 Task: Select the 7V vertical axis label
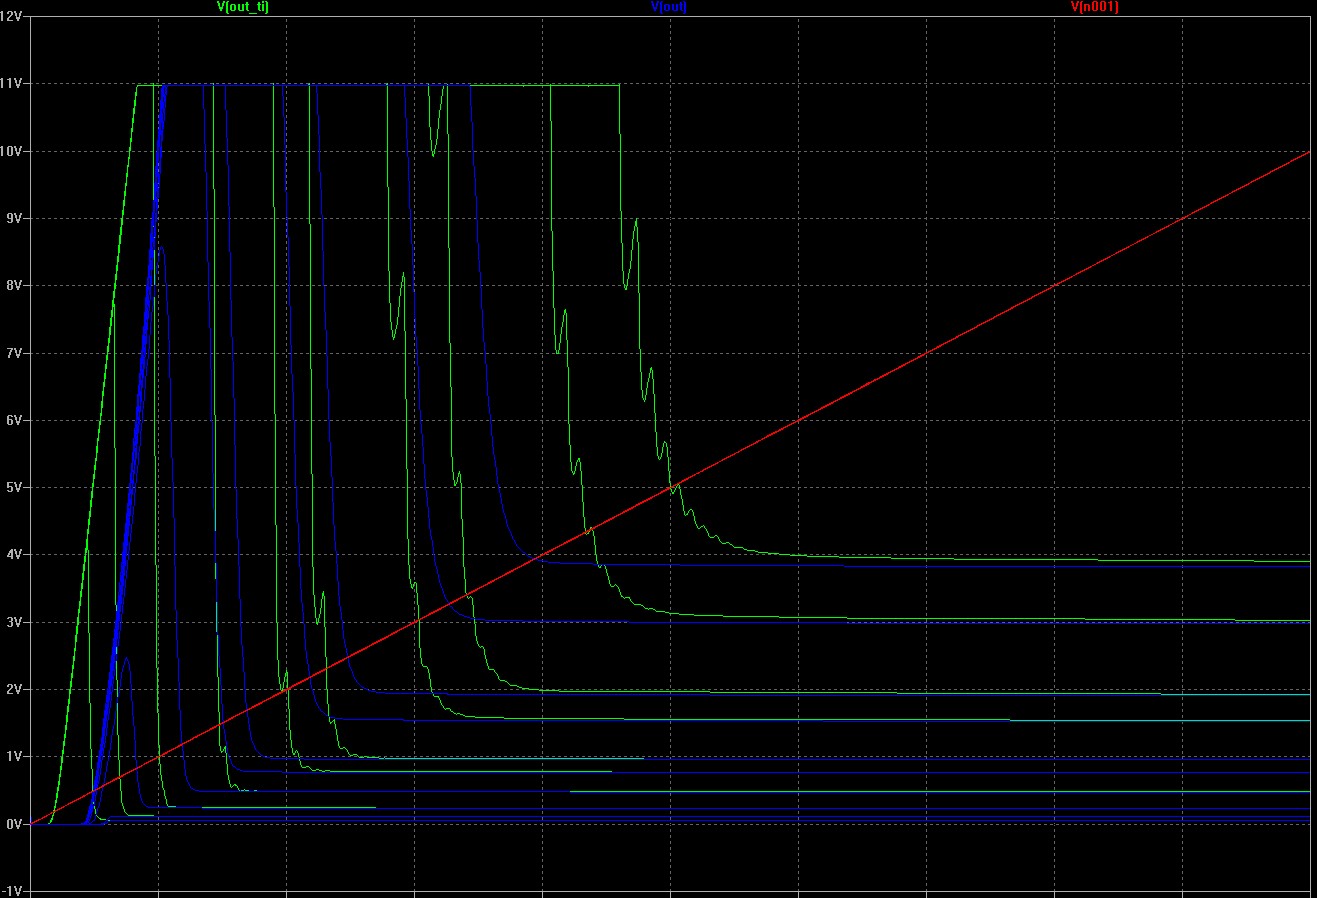click(14, 353)
